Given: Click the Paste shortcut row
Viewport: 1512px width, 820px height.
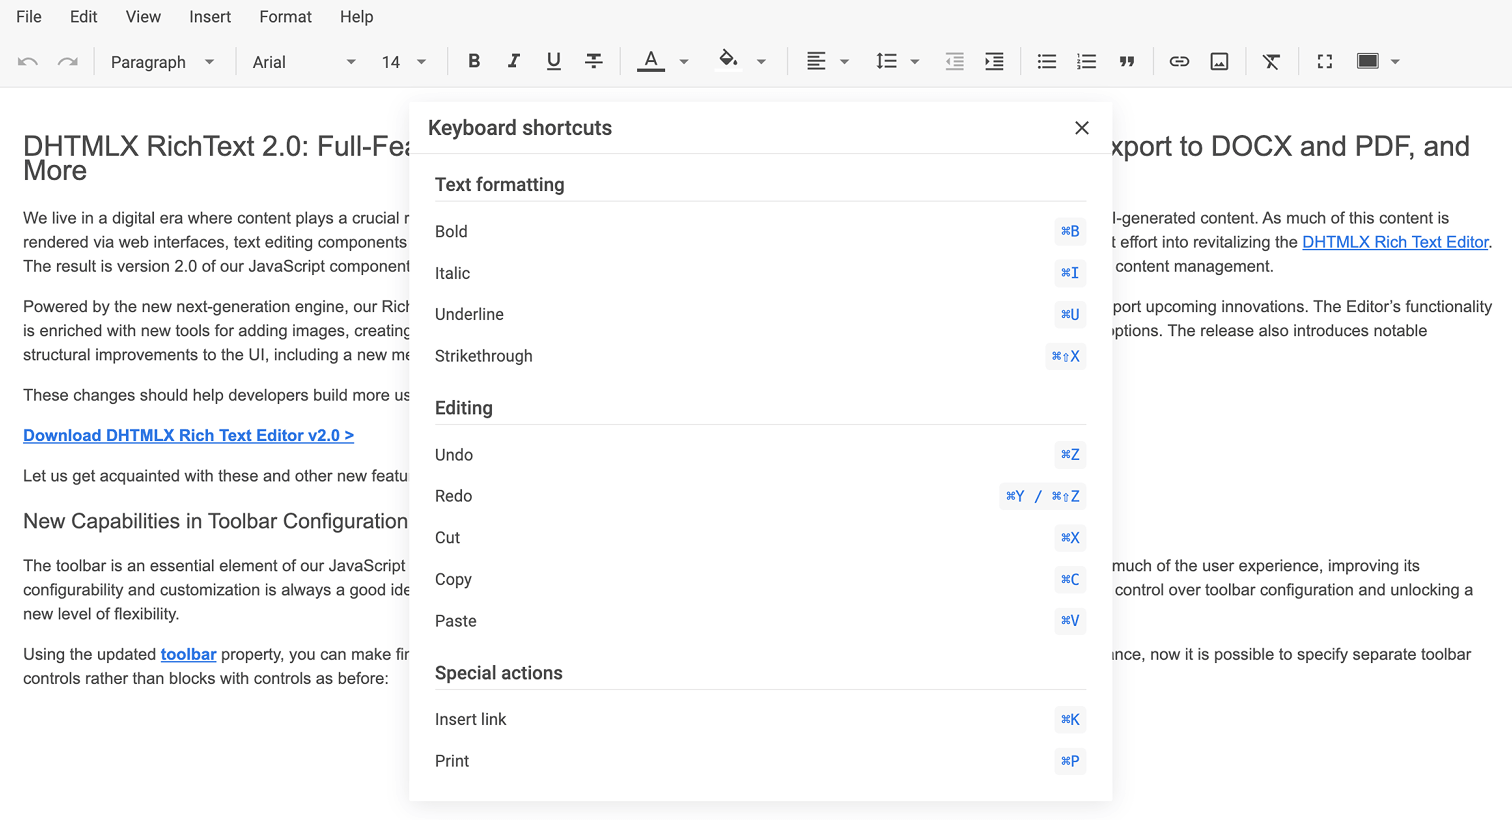Looking at the screenshot, I should [x=760, y=621].
